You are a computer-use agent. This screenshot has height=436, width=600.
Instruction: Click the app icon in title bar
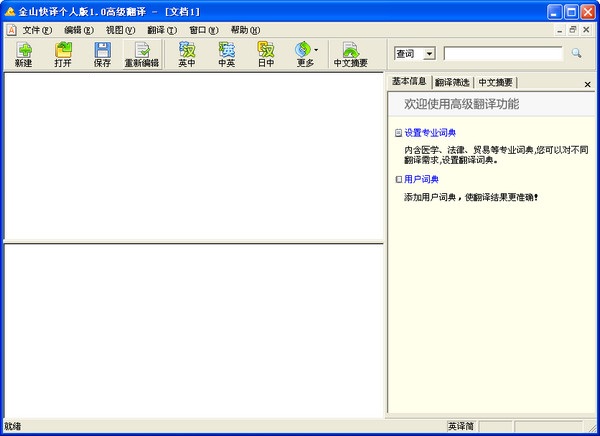pos(10,12)
